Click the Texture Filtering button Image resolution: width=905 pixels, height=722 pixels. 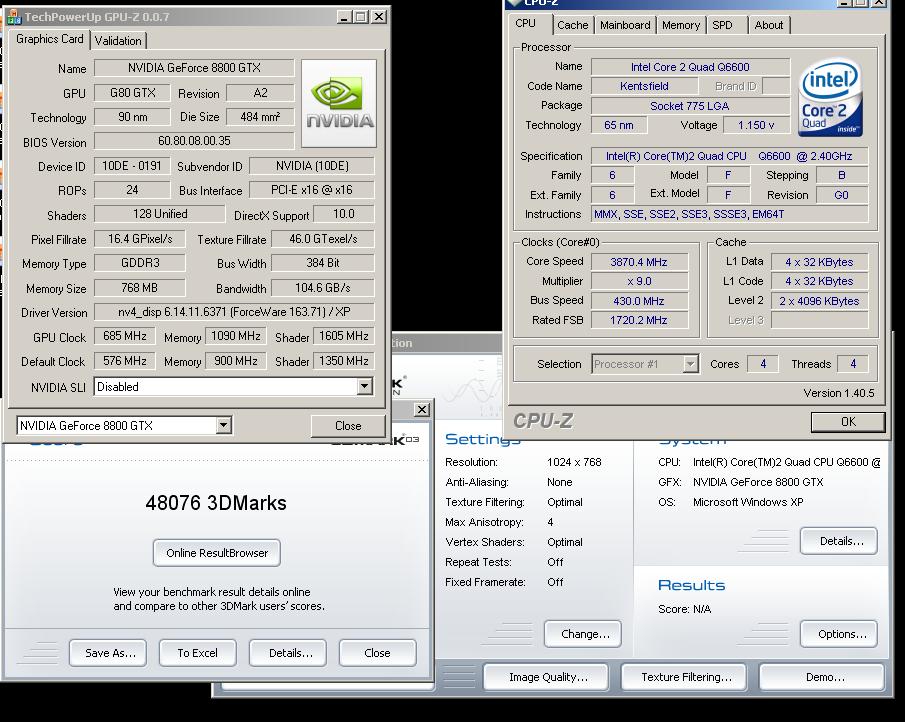click(684, 677)
